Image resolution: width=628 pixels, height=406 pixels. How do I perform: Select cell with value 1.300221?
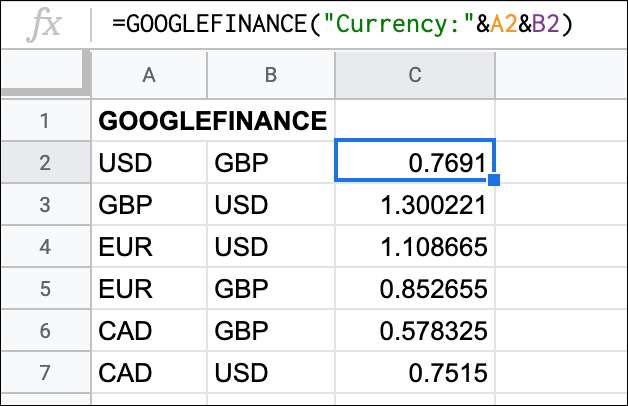click(415, 205)
